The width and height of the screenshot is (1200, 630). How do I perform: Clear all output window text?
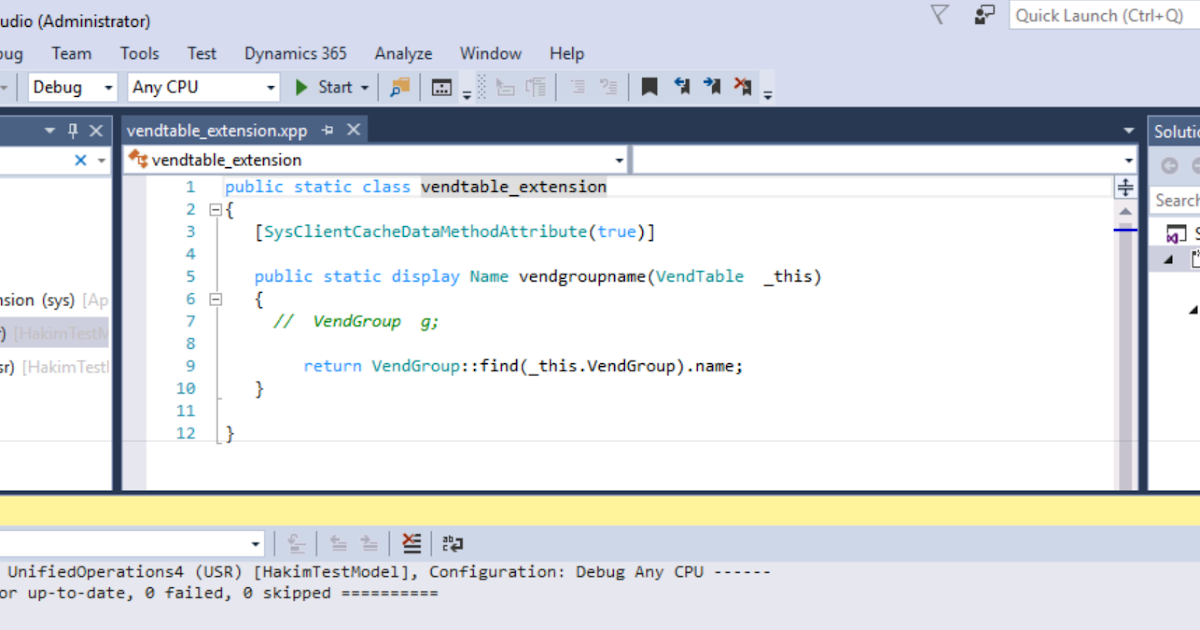[x=410, y=543]
